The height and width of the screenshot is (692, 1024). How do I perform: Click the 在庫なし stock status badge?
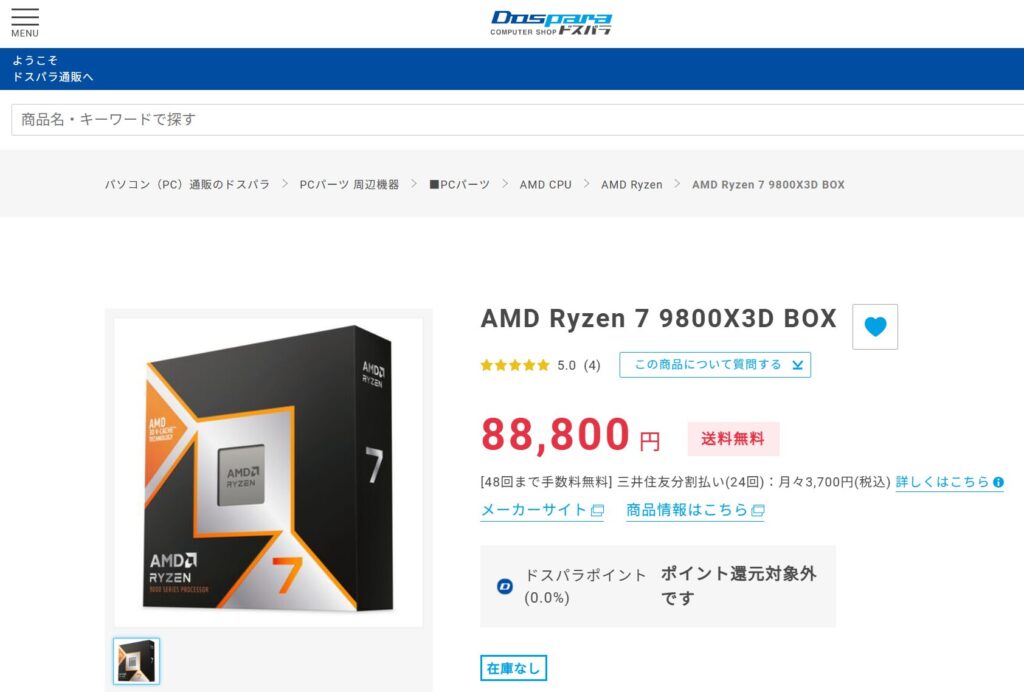513,668
